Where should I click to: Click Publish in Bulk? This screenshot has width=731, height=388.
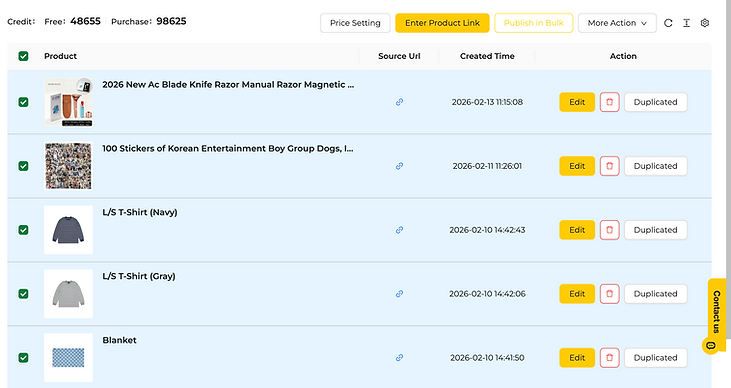pos(533,23)
